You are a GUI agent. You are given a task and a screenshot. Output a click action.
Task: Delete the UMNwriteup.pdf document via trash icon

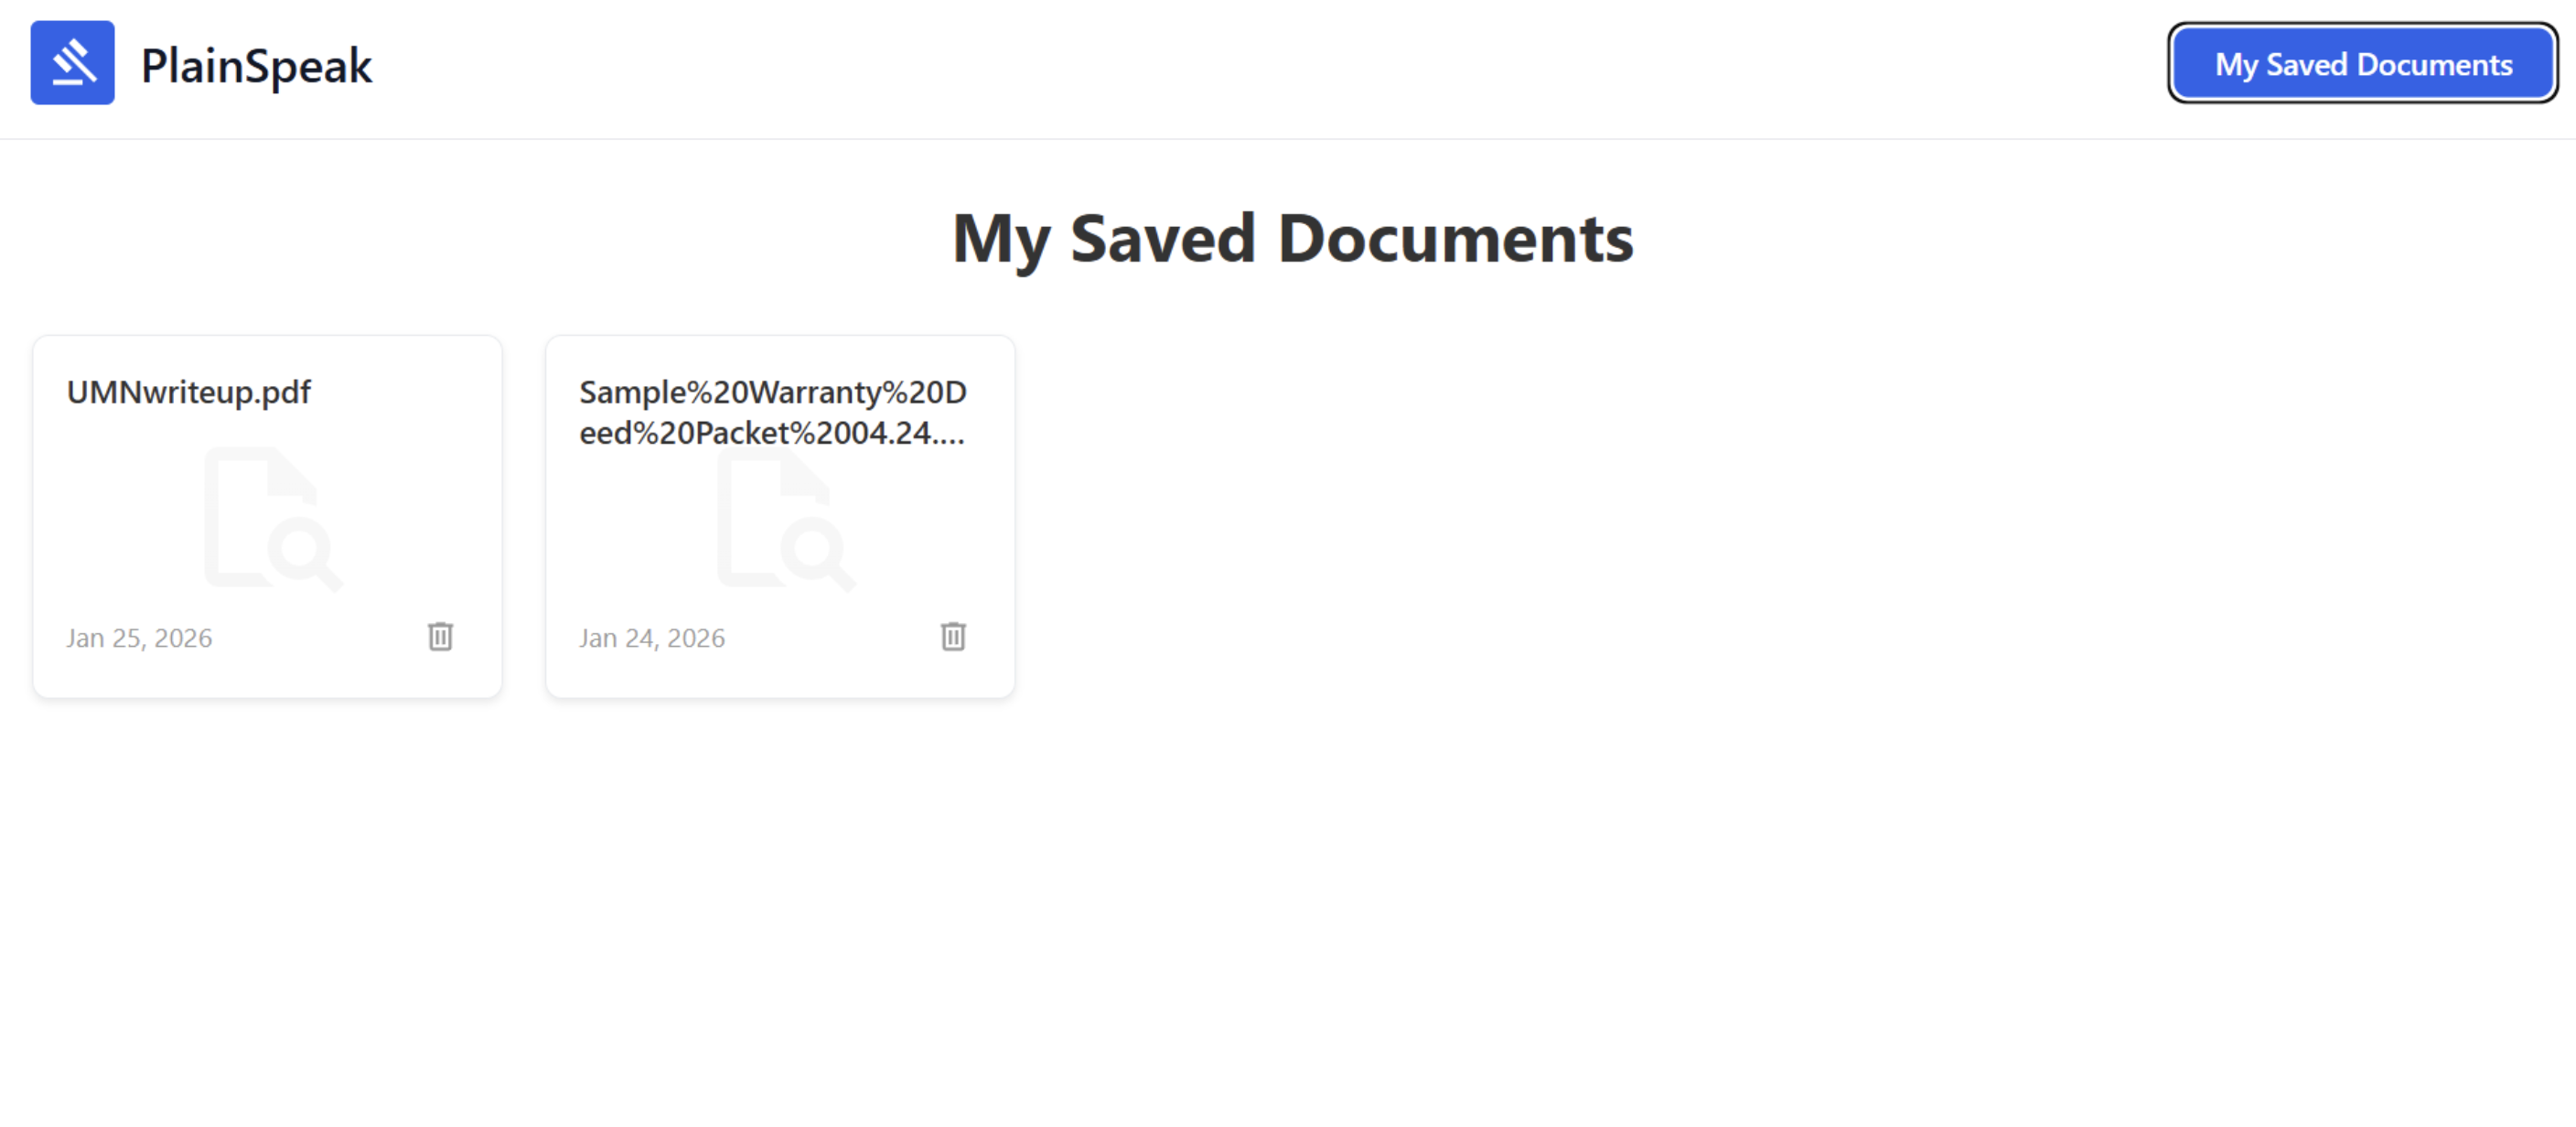(440, 636)
